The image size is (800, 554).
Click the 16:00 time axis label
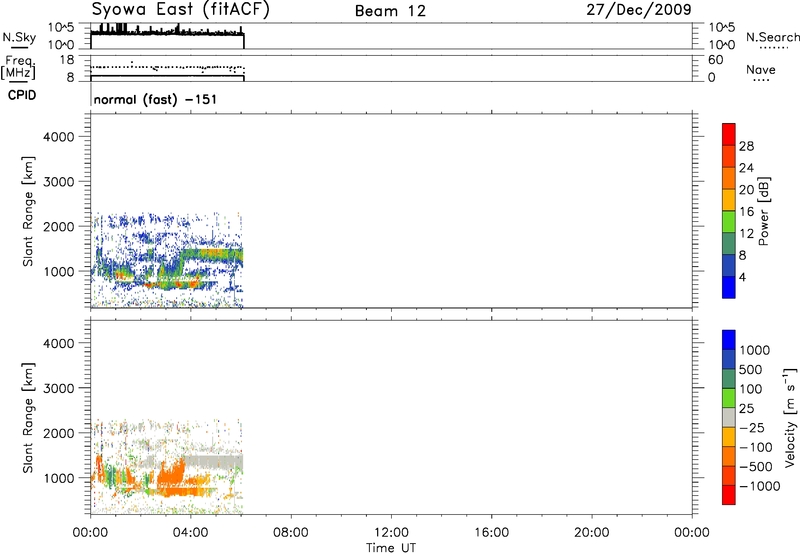[491, 533]
